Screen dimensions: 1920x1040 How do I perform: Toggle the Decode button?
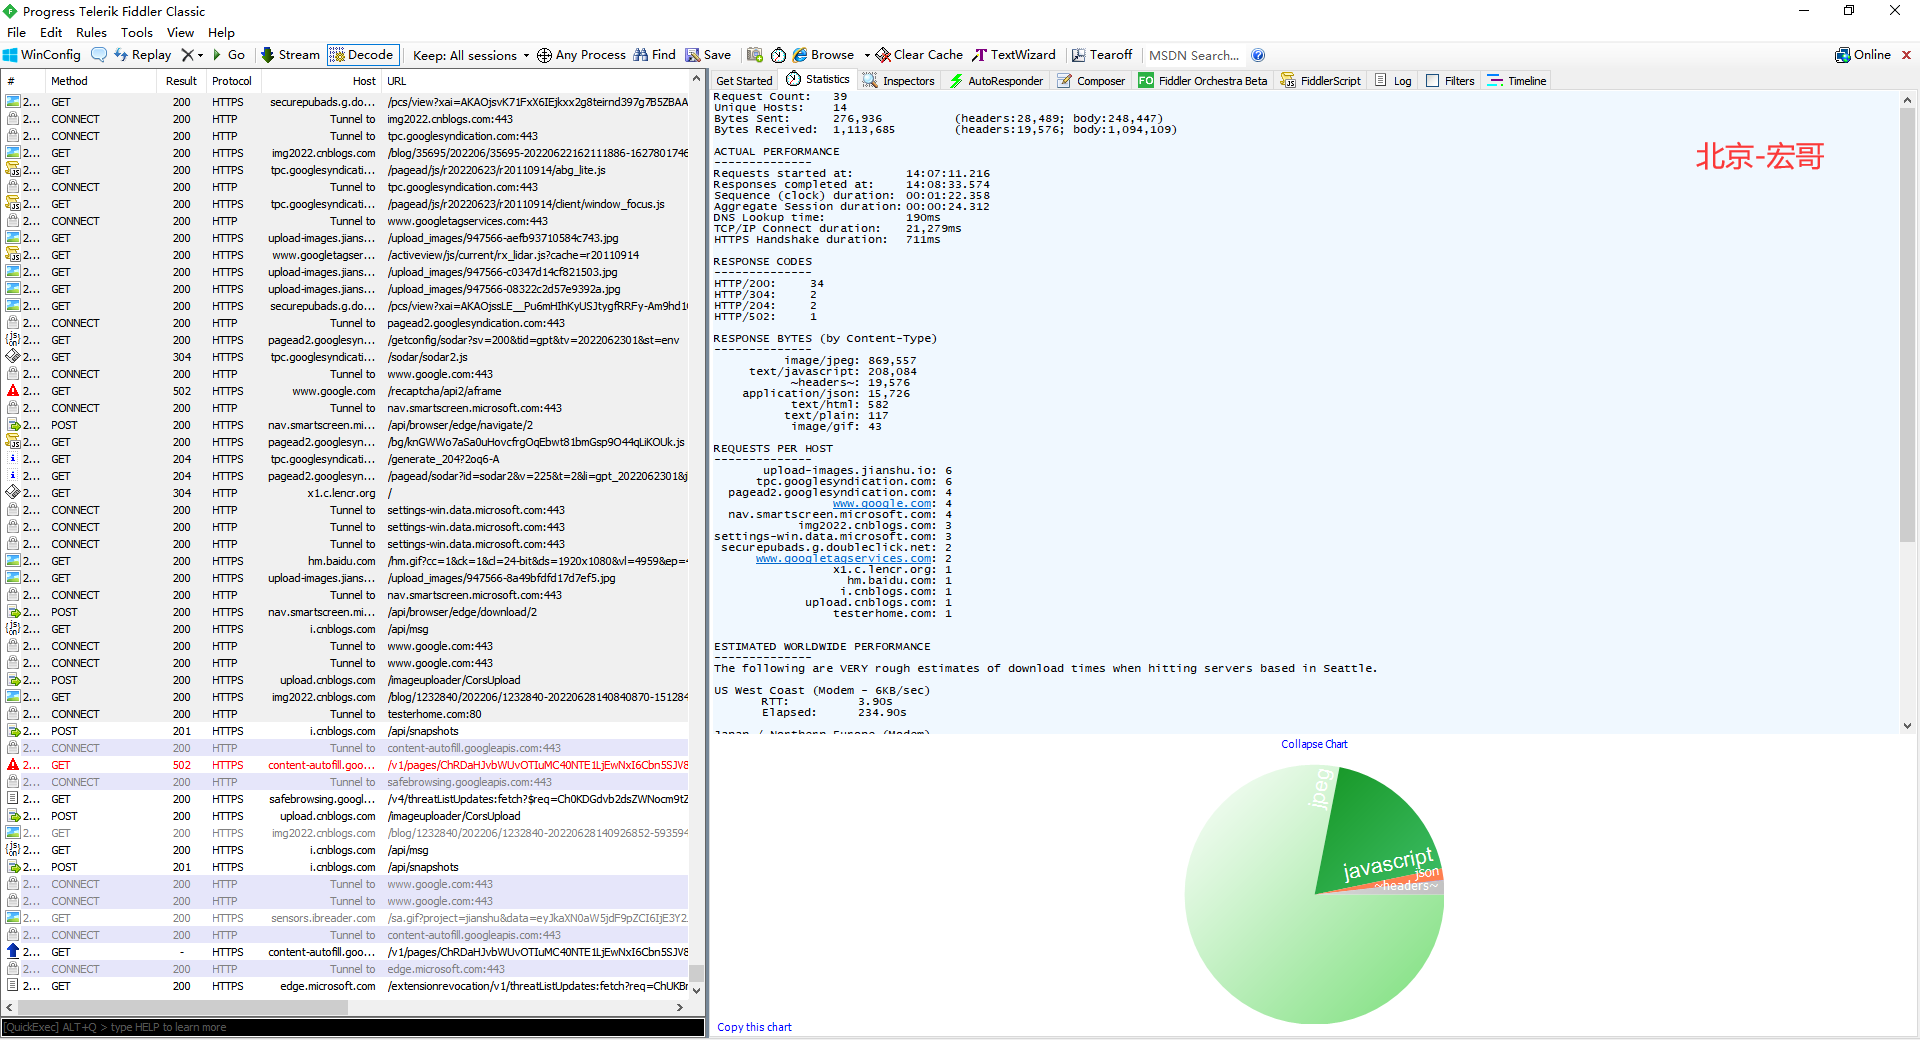tap(361, 55)
